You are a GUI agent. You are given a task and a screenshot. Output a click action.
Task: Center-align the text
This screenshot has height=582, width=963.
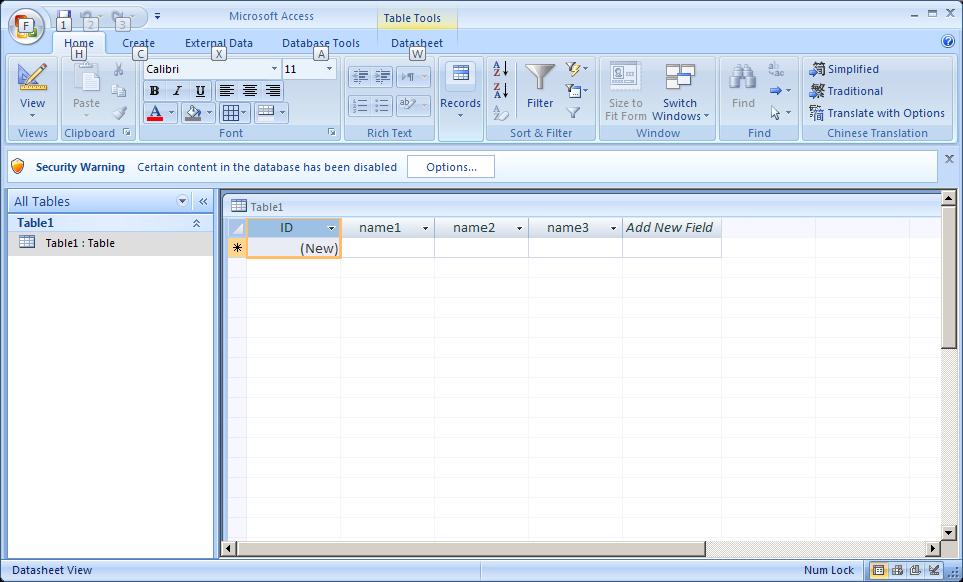(x=249, y=91)
